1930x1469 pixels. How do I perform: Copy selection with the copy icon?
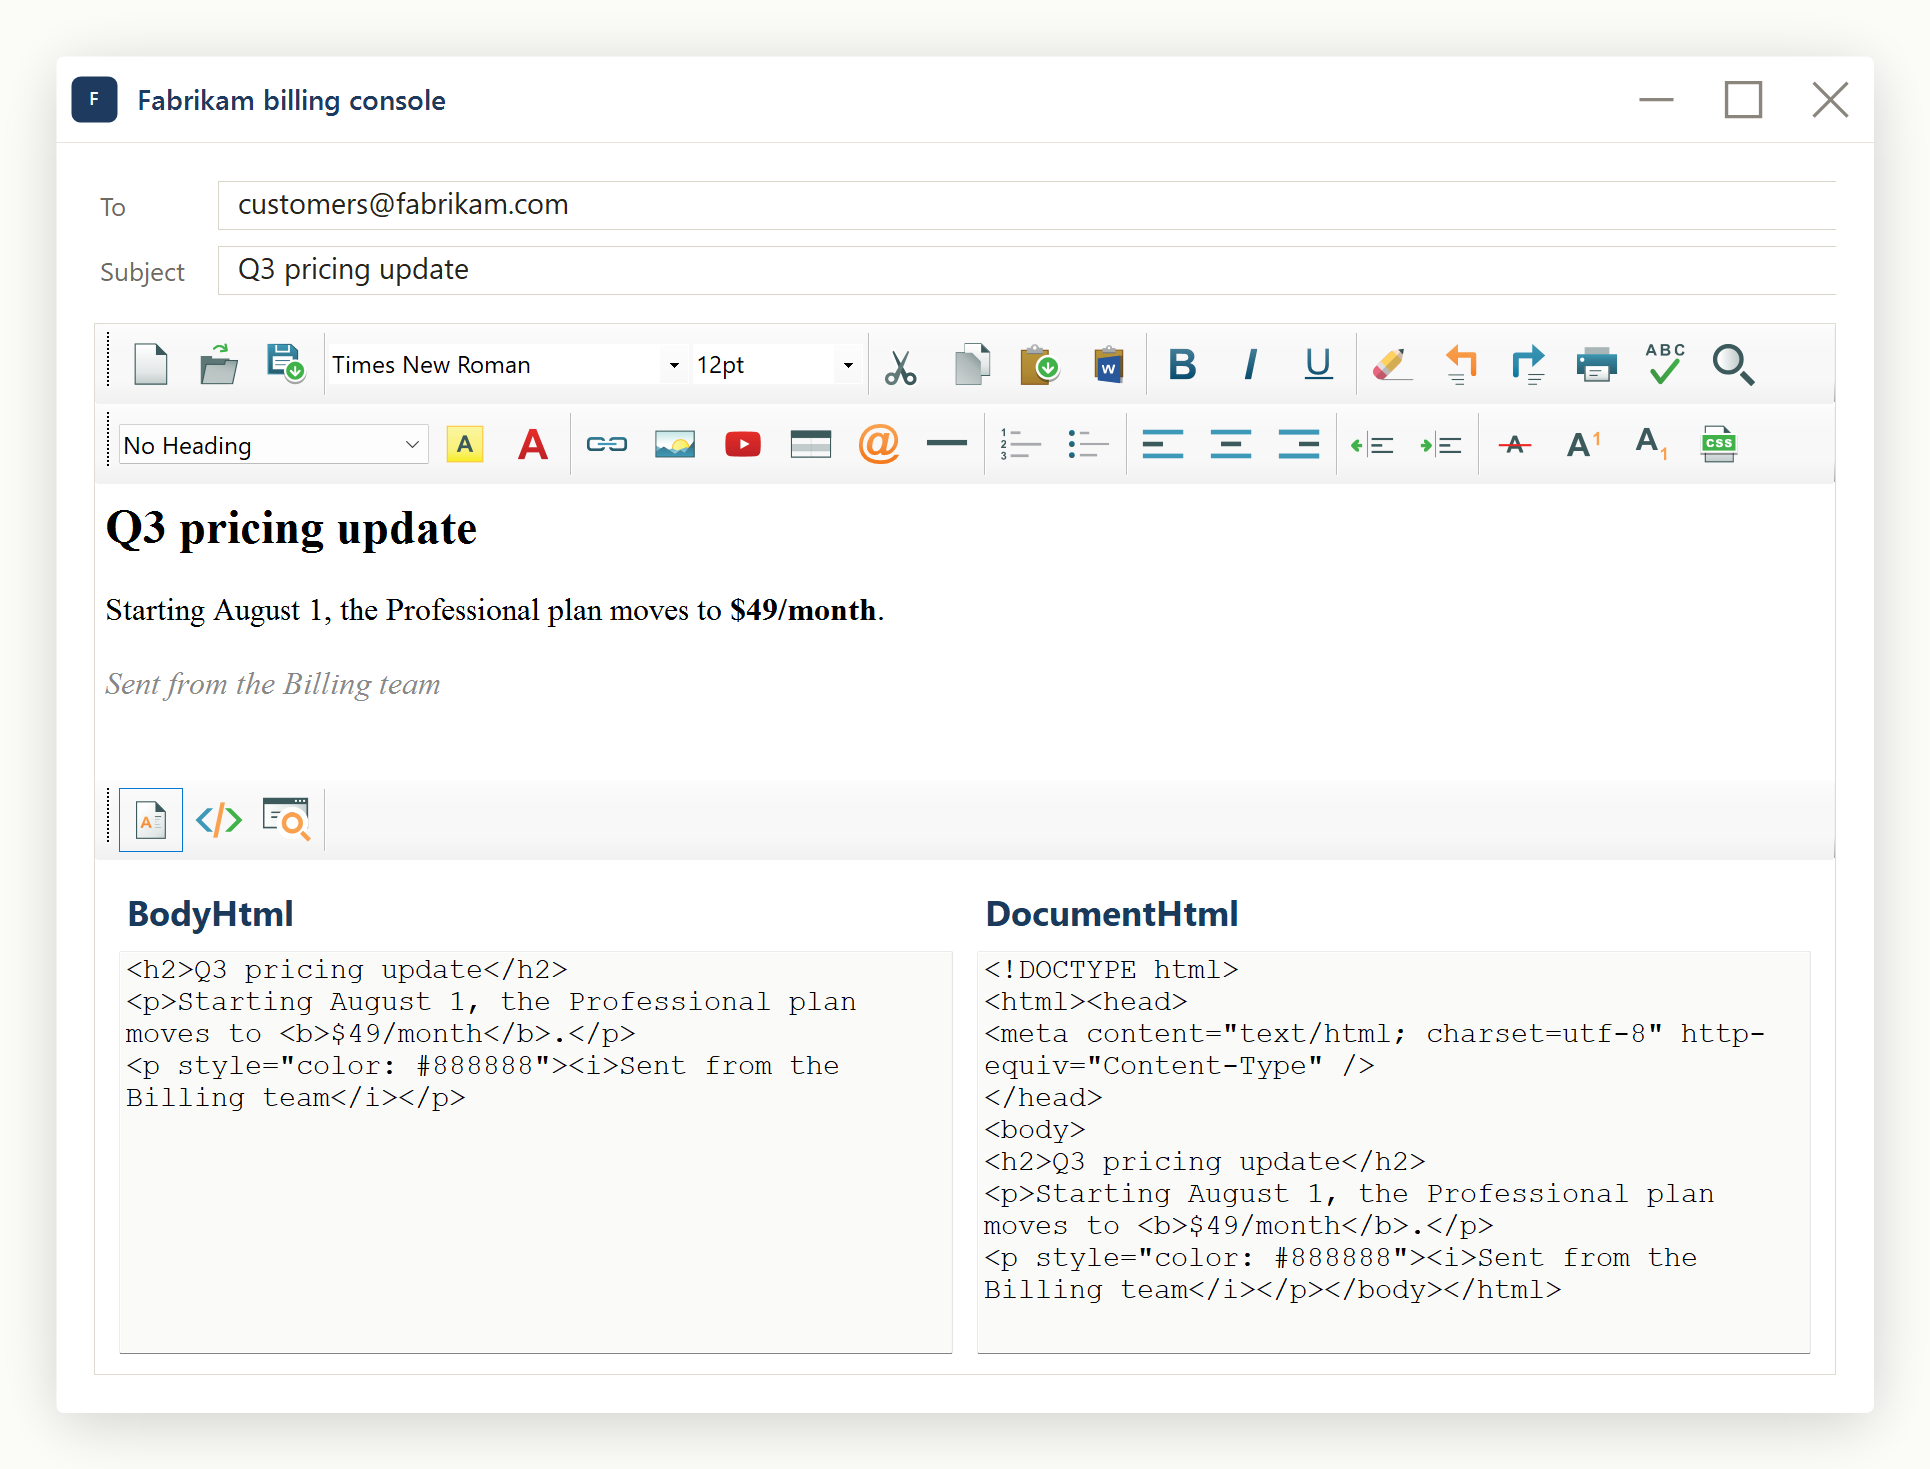(972, 365)
